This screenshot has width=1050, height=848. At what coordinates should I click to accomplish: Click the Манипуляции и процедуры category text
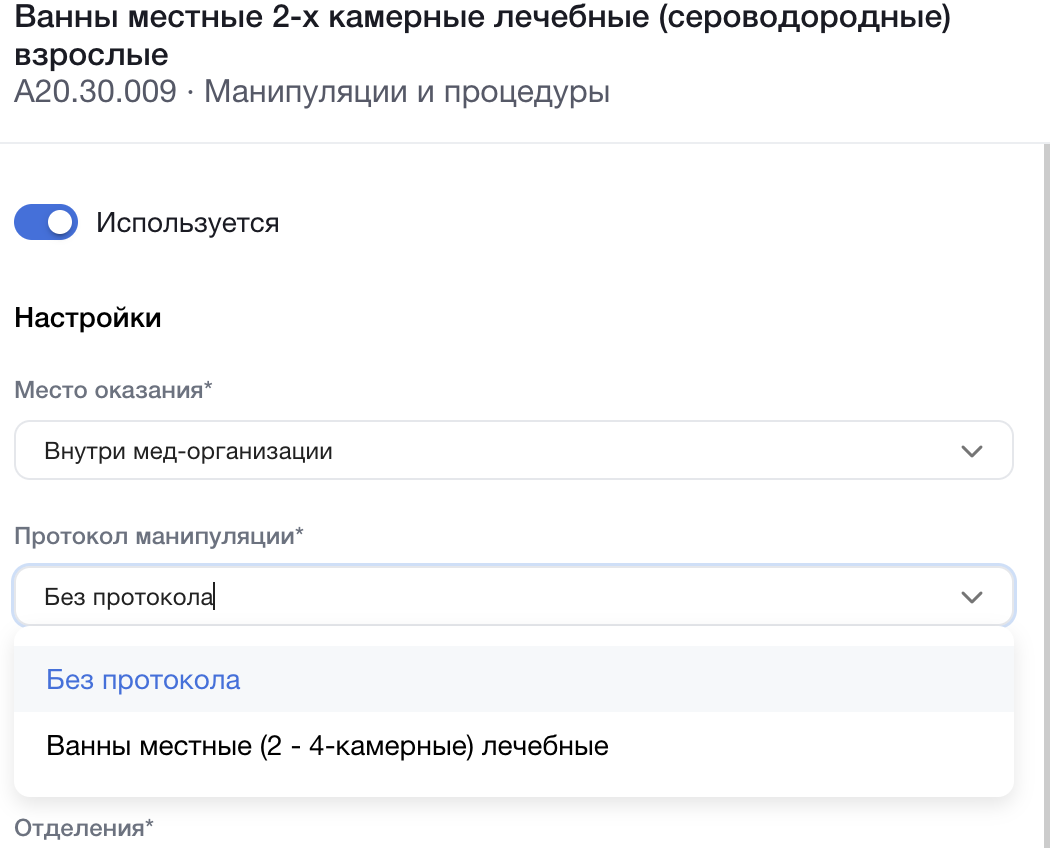pos(407,92)
